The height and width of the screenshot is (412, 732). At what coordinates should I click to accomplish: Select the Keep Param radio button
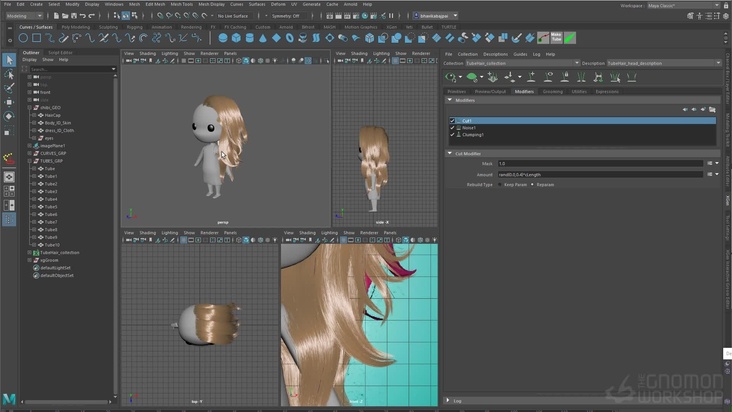click(x=500, y=184)
